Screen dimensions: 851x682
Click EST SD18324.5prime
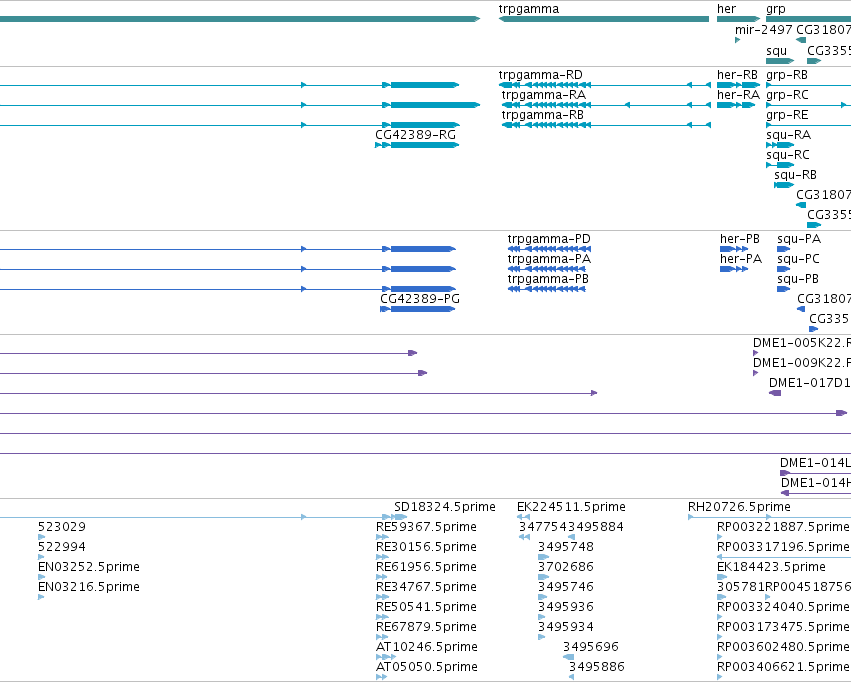pyautogui.click(x=445, y=507)
